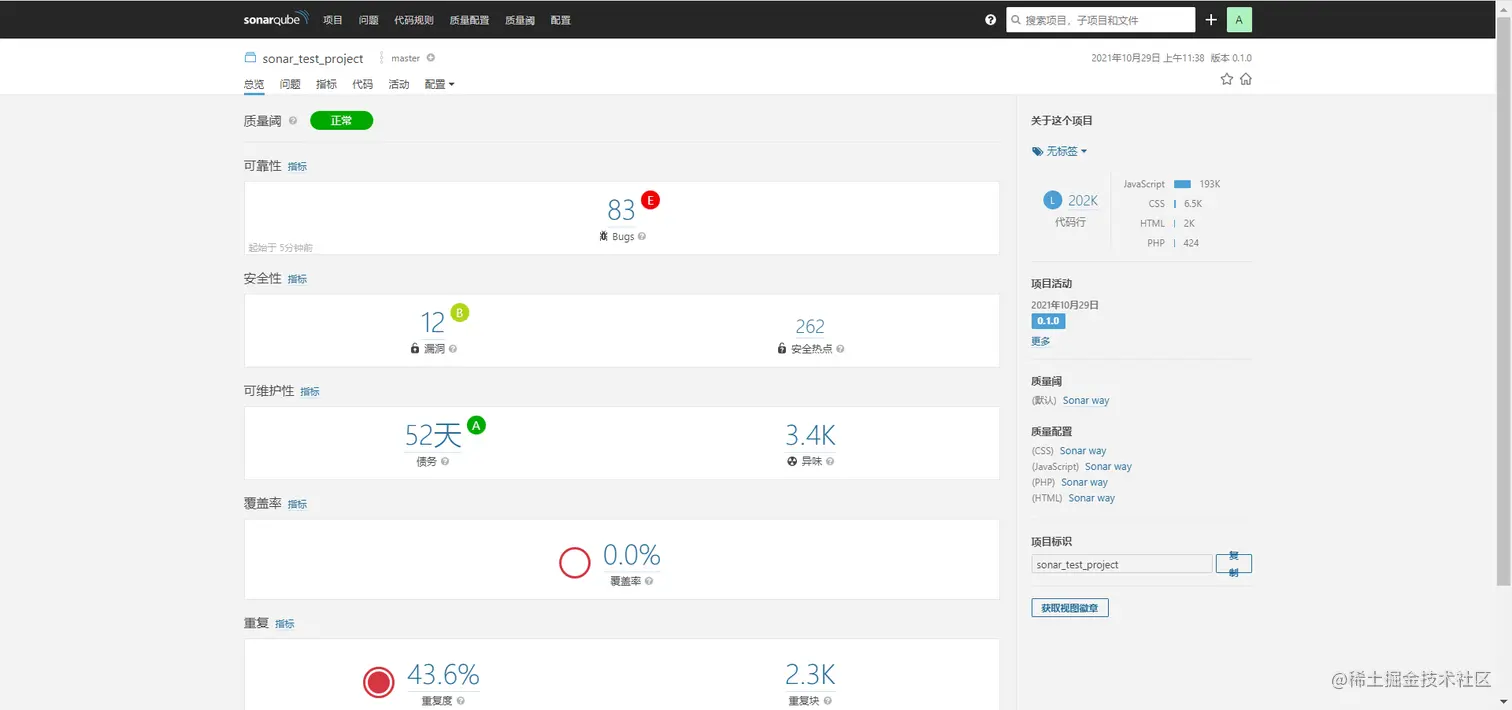Open the 3.4K code smells link

coord(810,435)
